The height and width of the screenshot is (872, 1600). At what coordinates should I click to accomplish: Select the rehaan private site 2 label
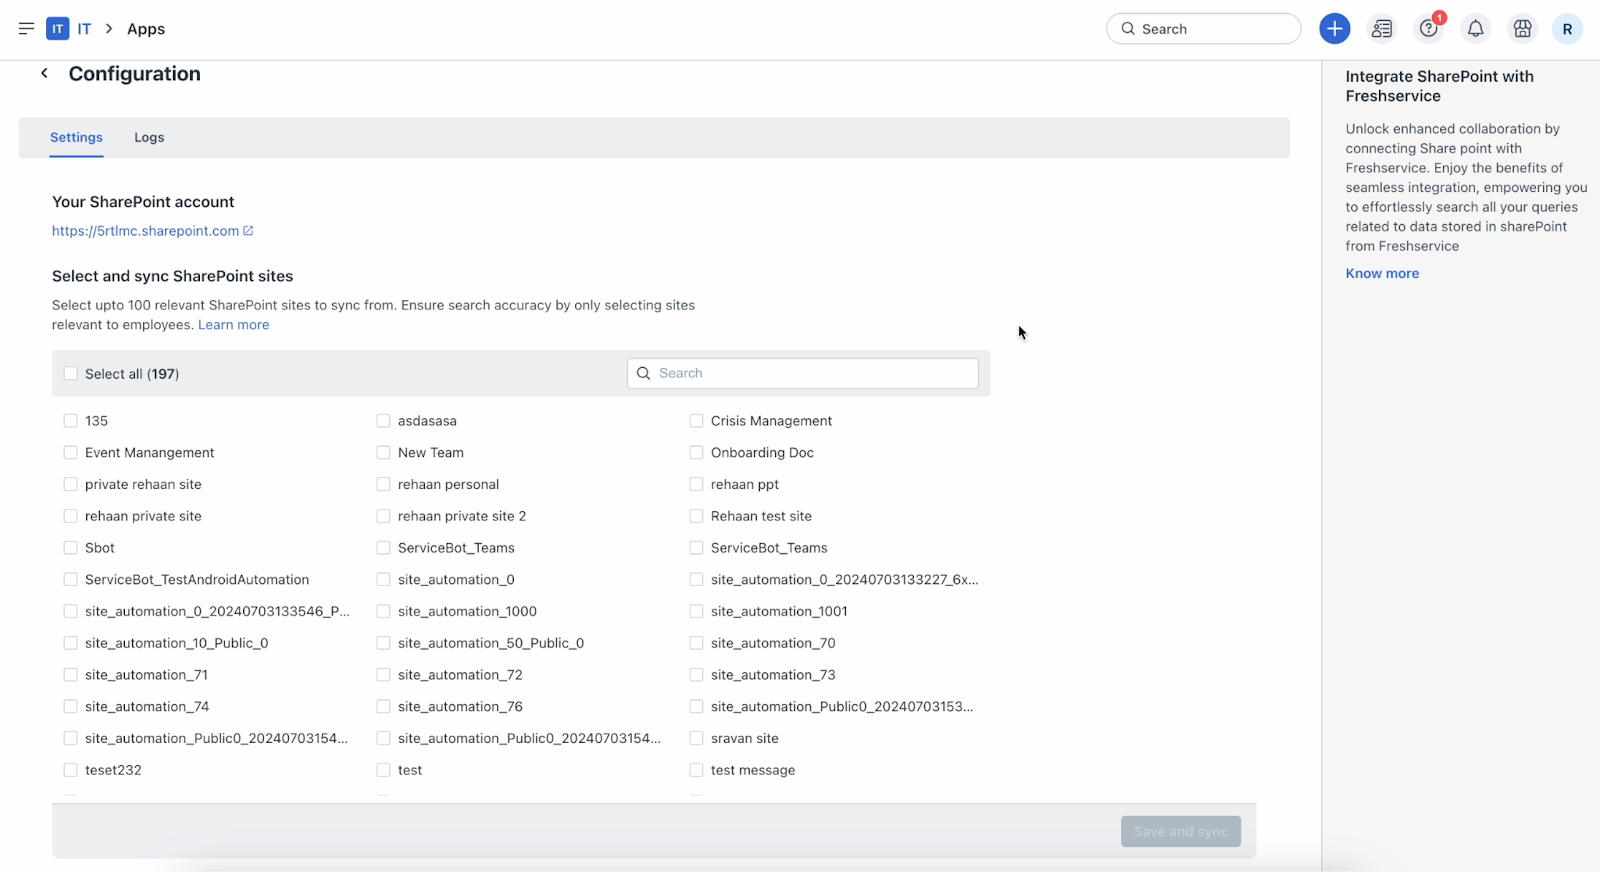[462, 516]
